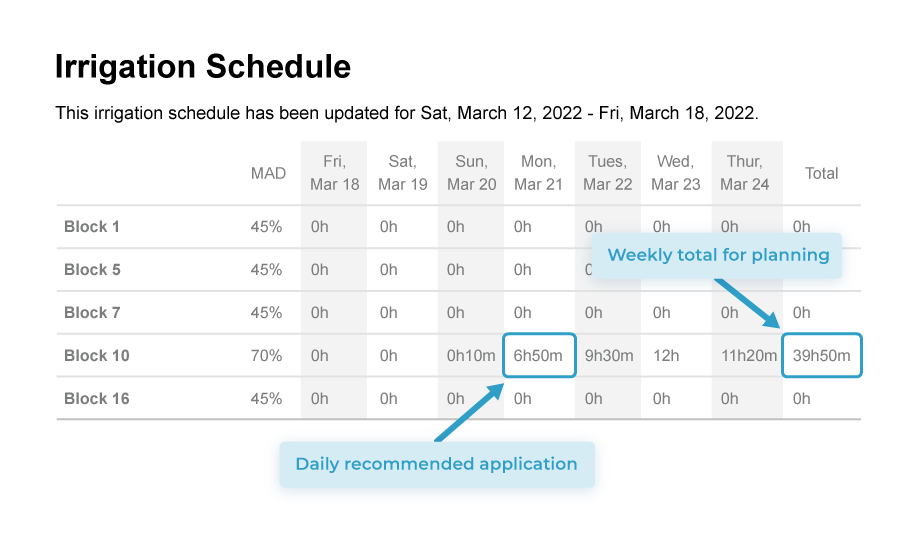Select the Block 10 row label

click(96, 356)
